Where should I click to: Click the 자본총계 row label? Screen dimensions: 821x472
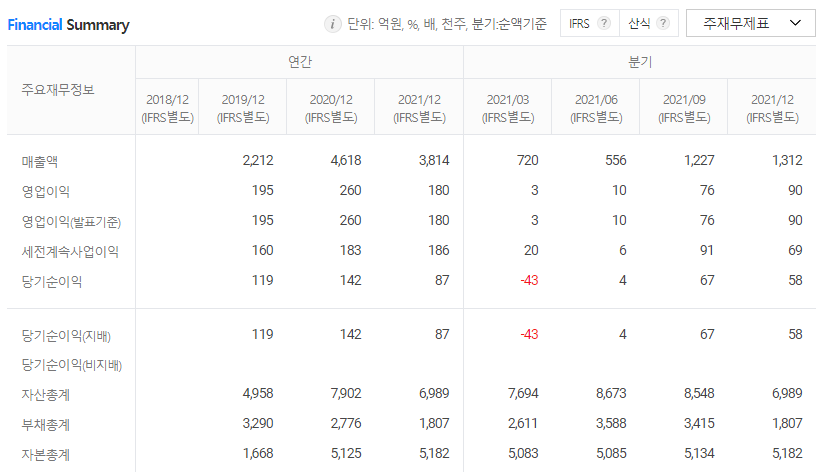point(46,454)
